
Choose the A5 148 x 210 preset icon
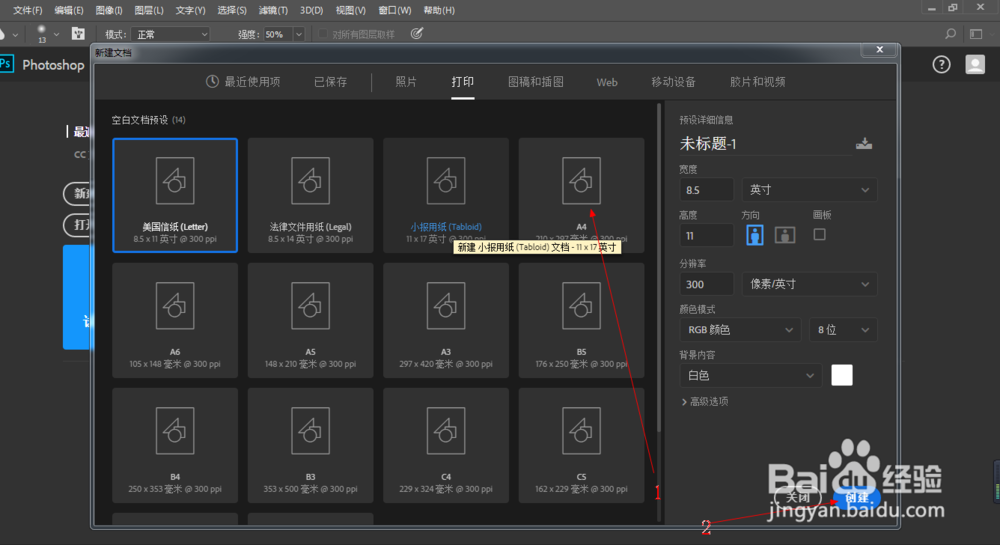(x=311, y=307)
